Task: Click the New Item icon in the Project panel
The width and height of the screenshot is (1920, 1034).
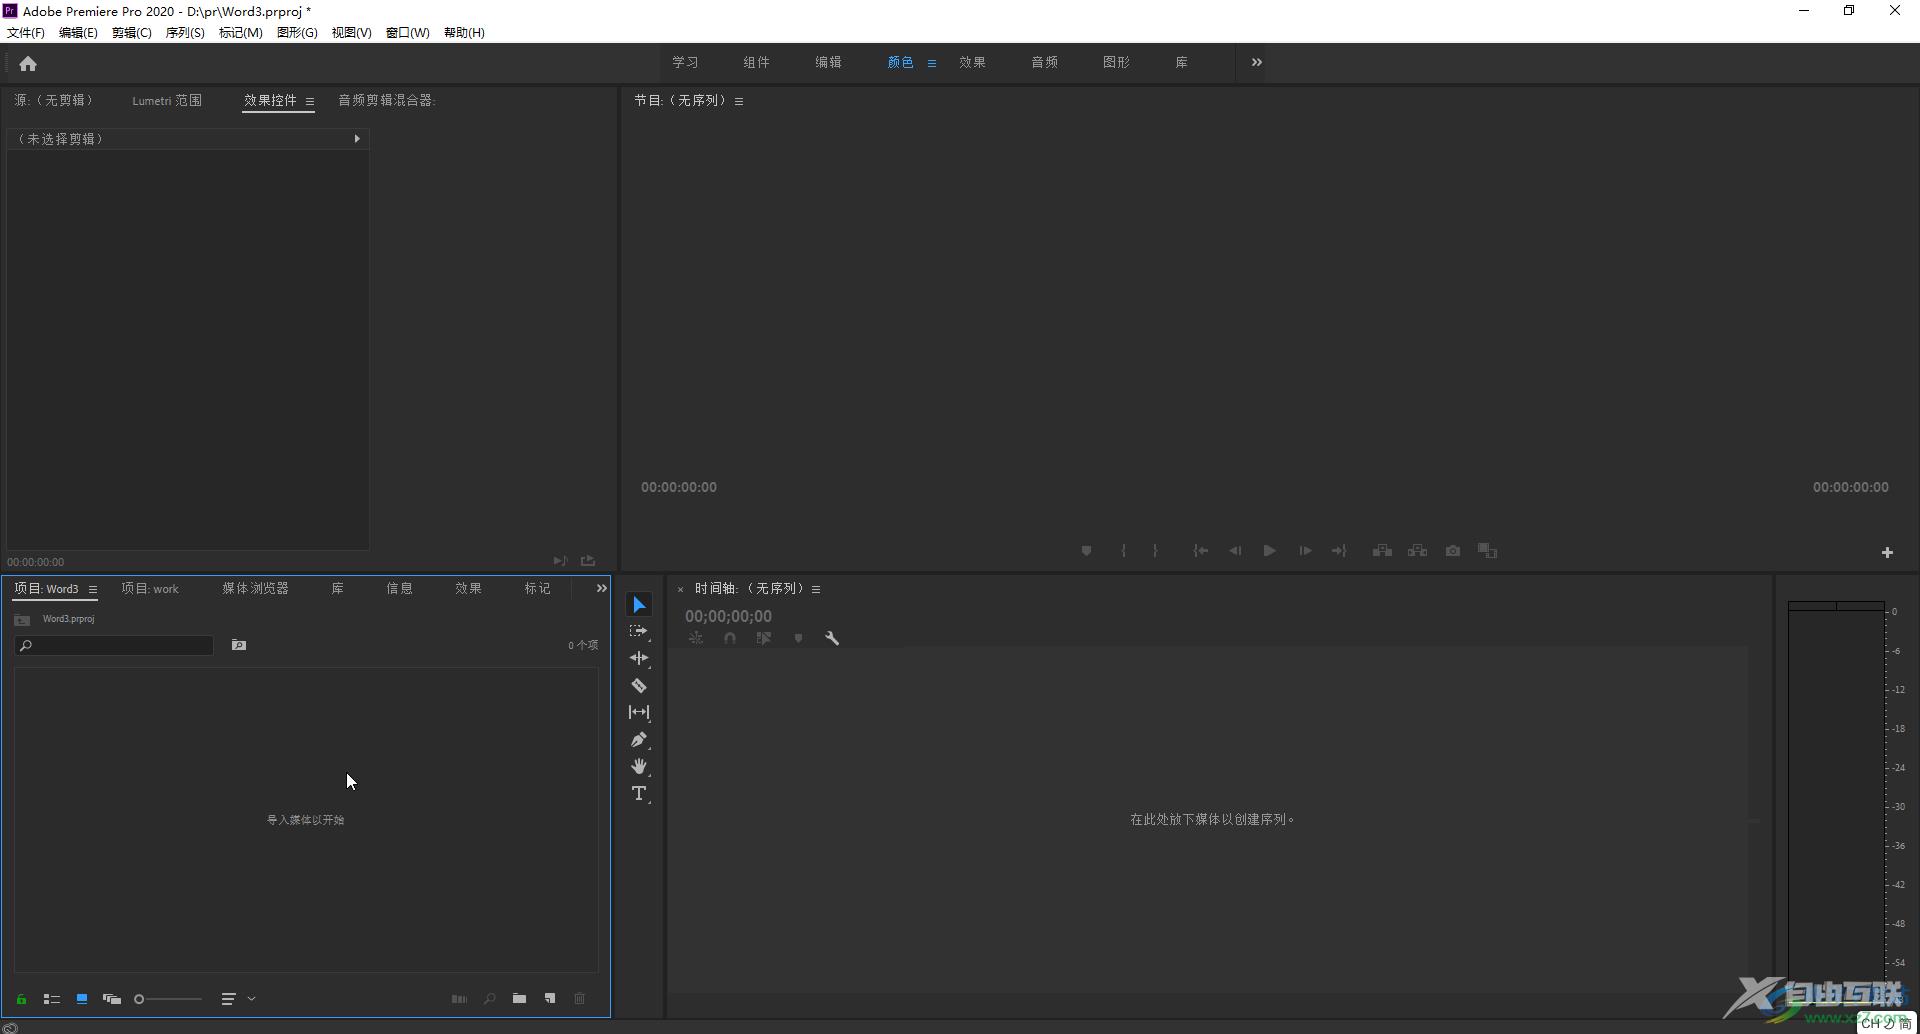Action: tap(550, 998)
